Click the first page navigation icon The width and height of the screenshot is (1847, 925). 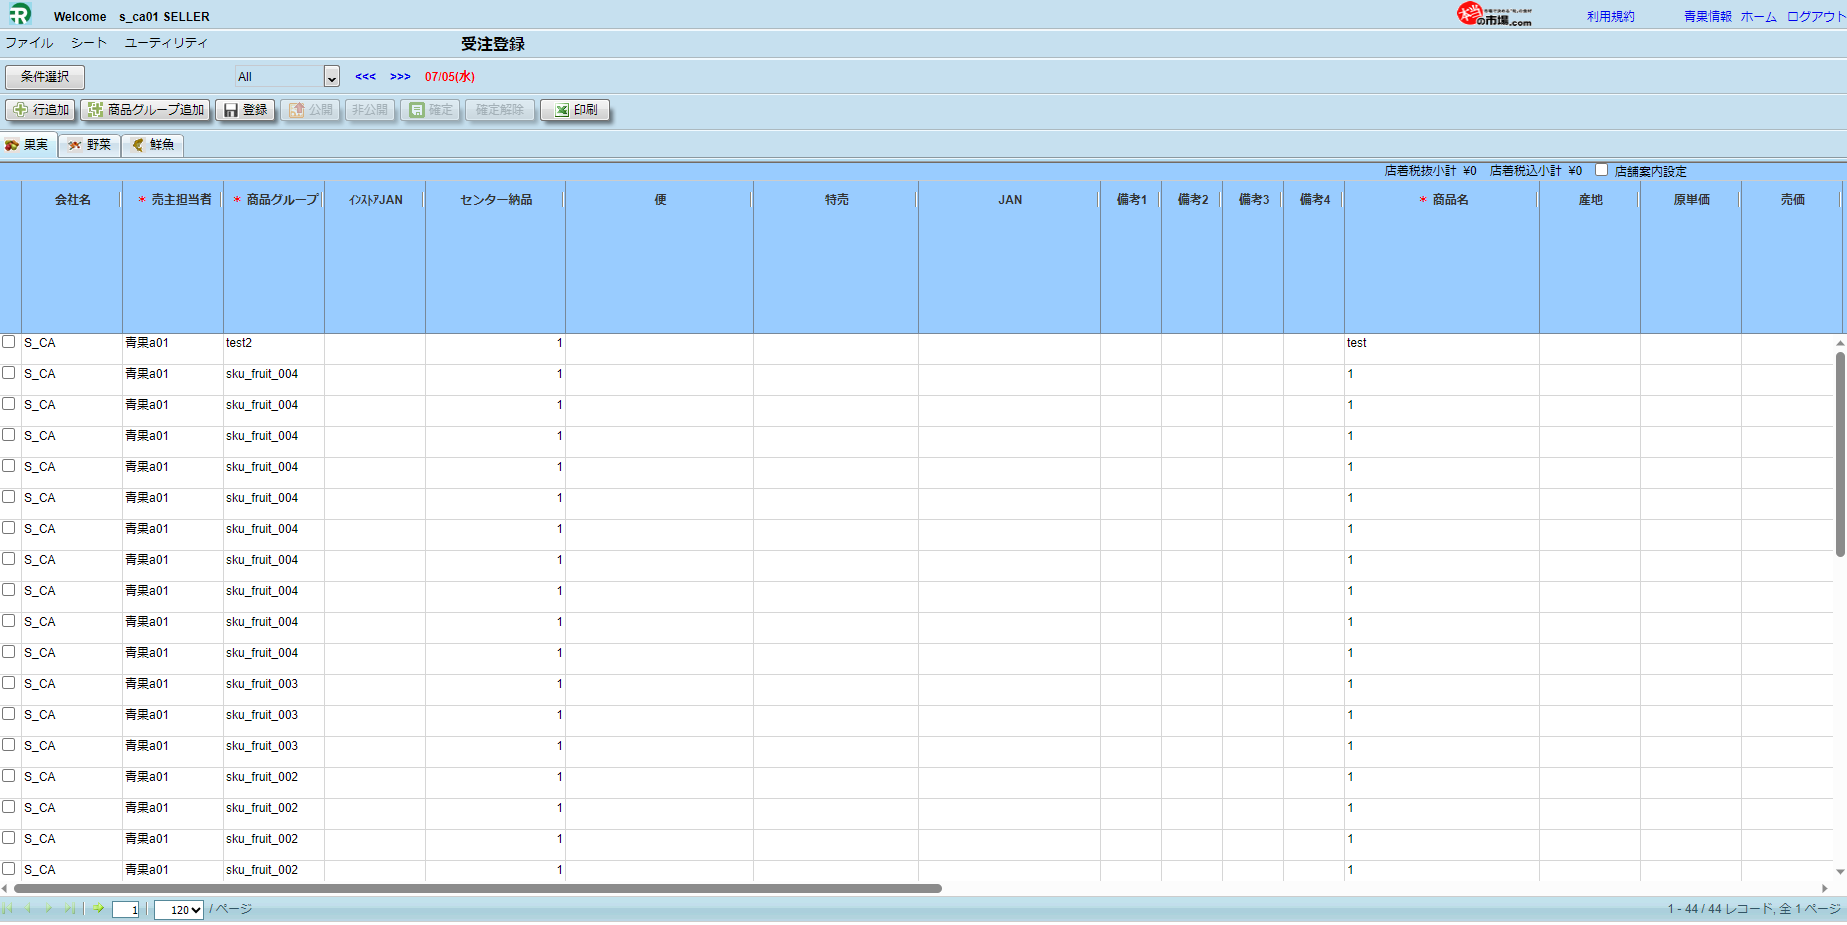pos(8,909)
